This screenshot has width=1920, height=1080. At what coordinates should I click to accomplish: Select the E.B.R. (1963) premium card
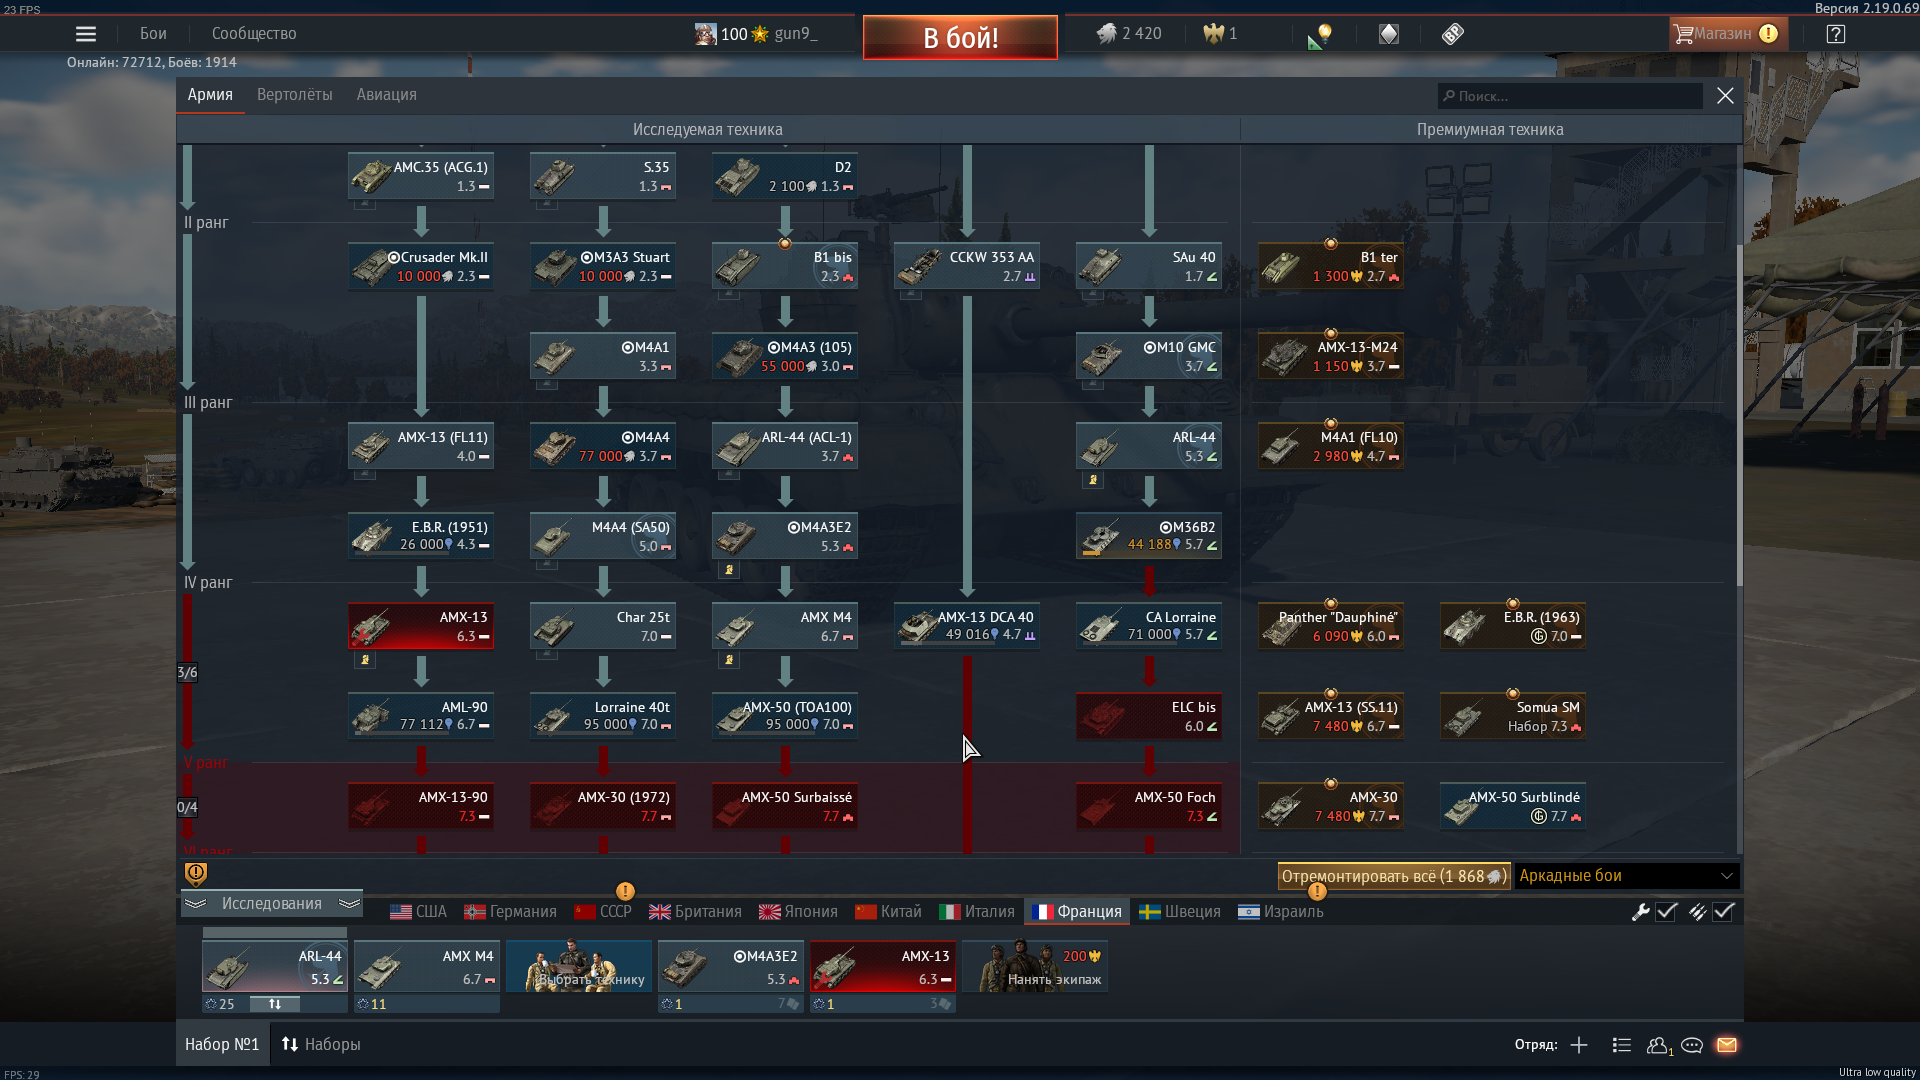tap(1513, 626)
